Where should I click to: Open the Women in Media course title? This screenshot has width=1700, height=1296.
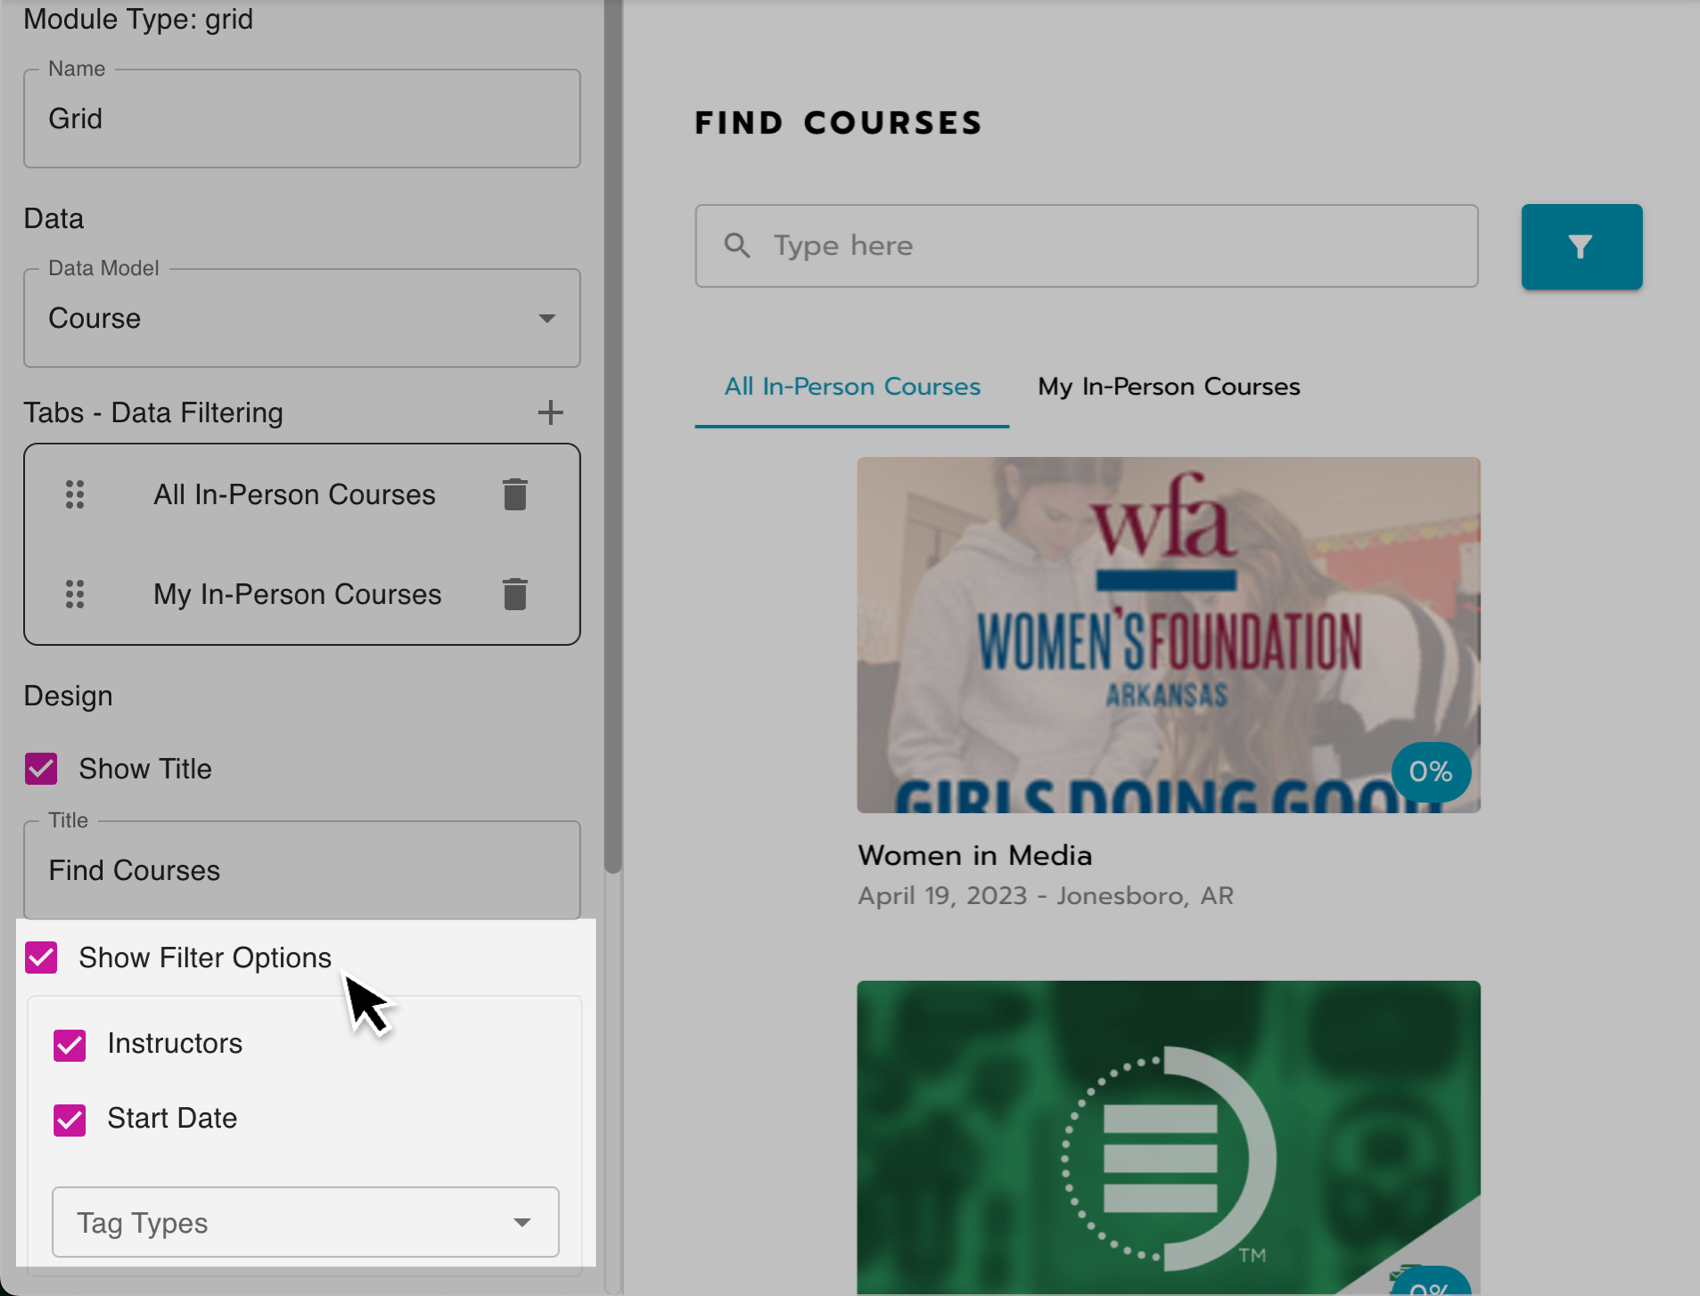(x=975, y=855)
